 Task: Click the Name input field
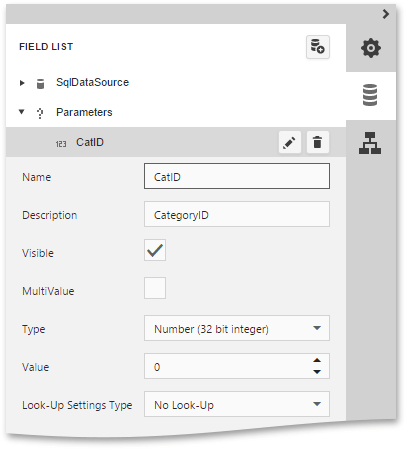point(237,176)
